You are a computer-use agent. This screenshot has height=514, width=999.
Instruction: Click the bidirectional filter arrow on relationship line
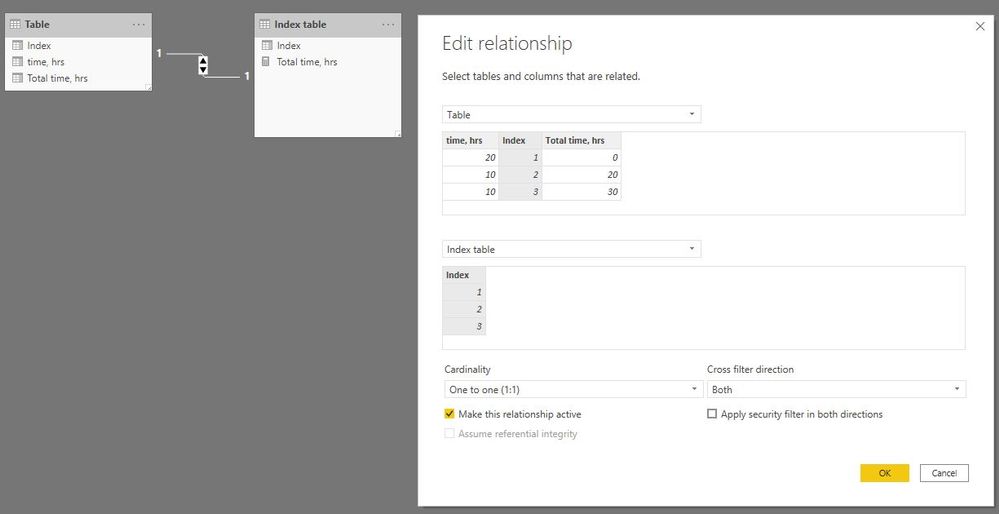203,65
